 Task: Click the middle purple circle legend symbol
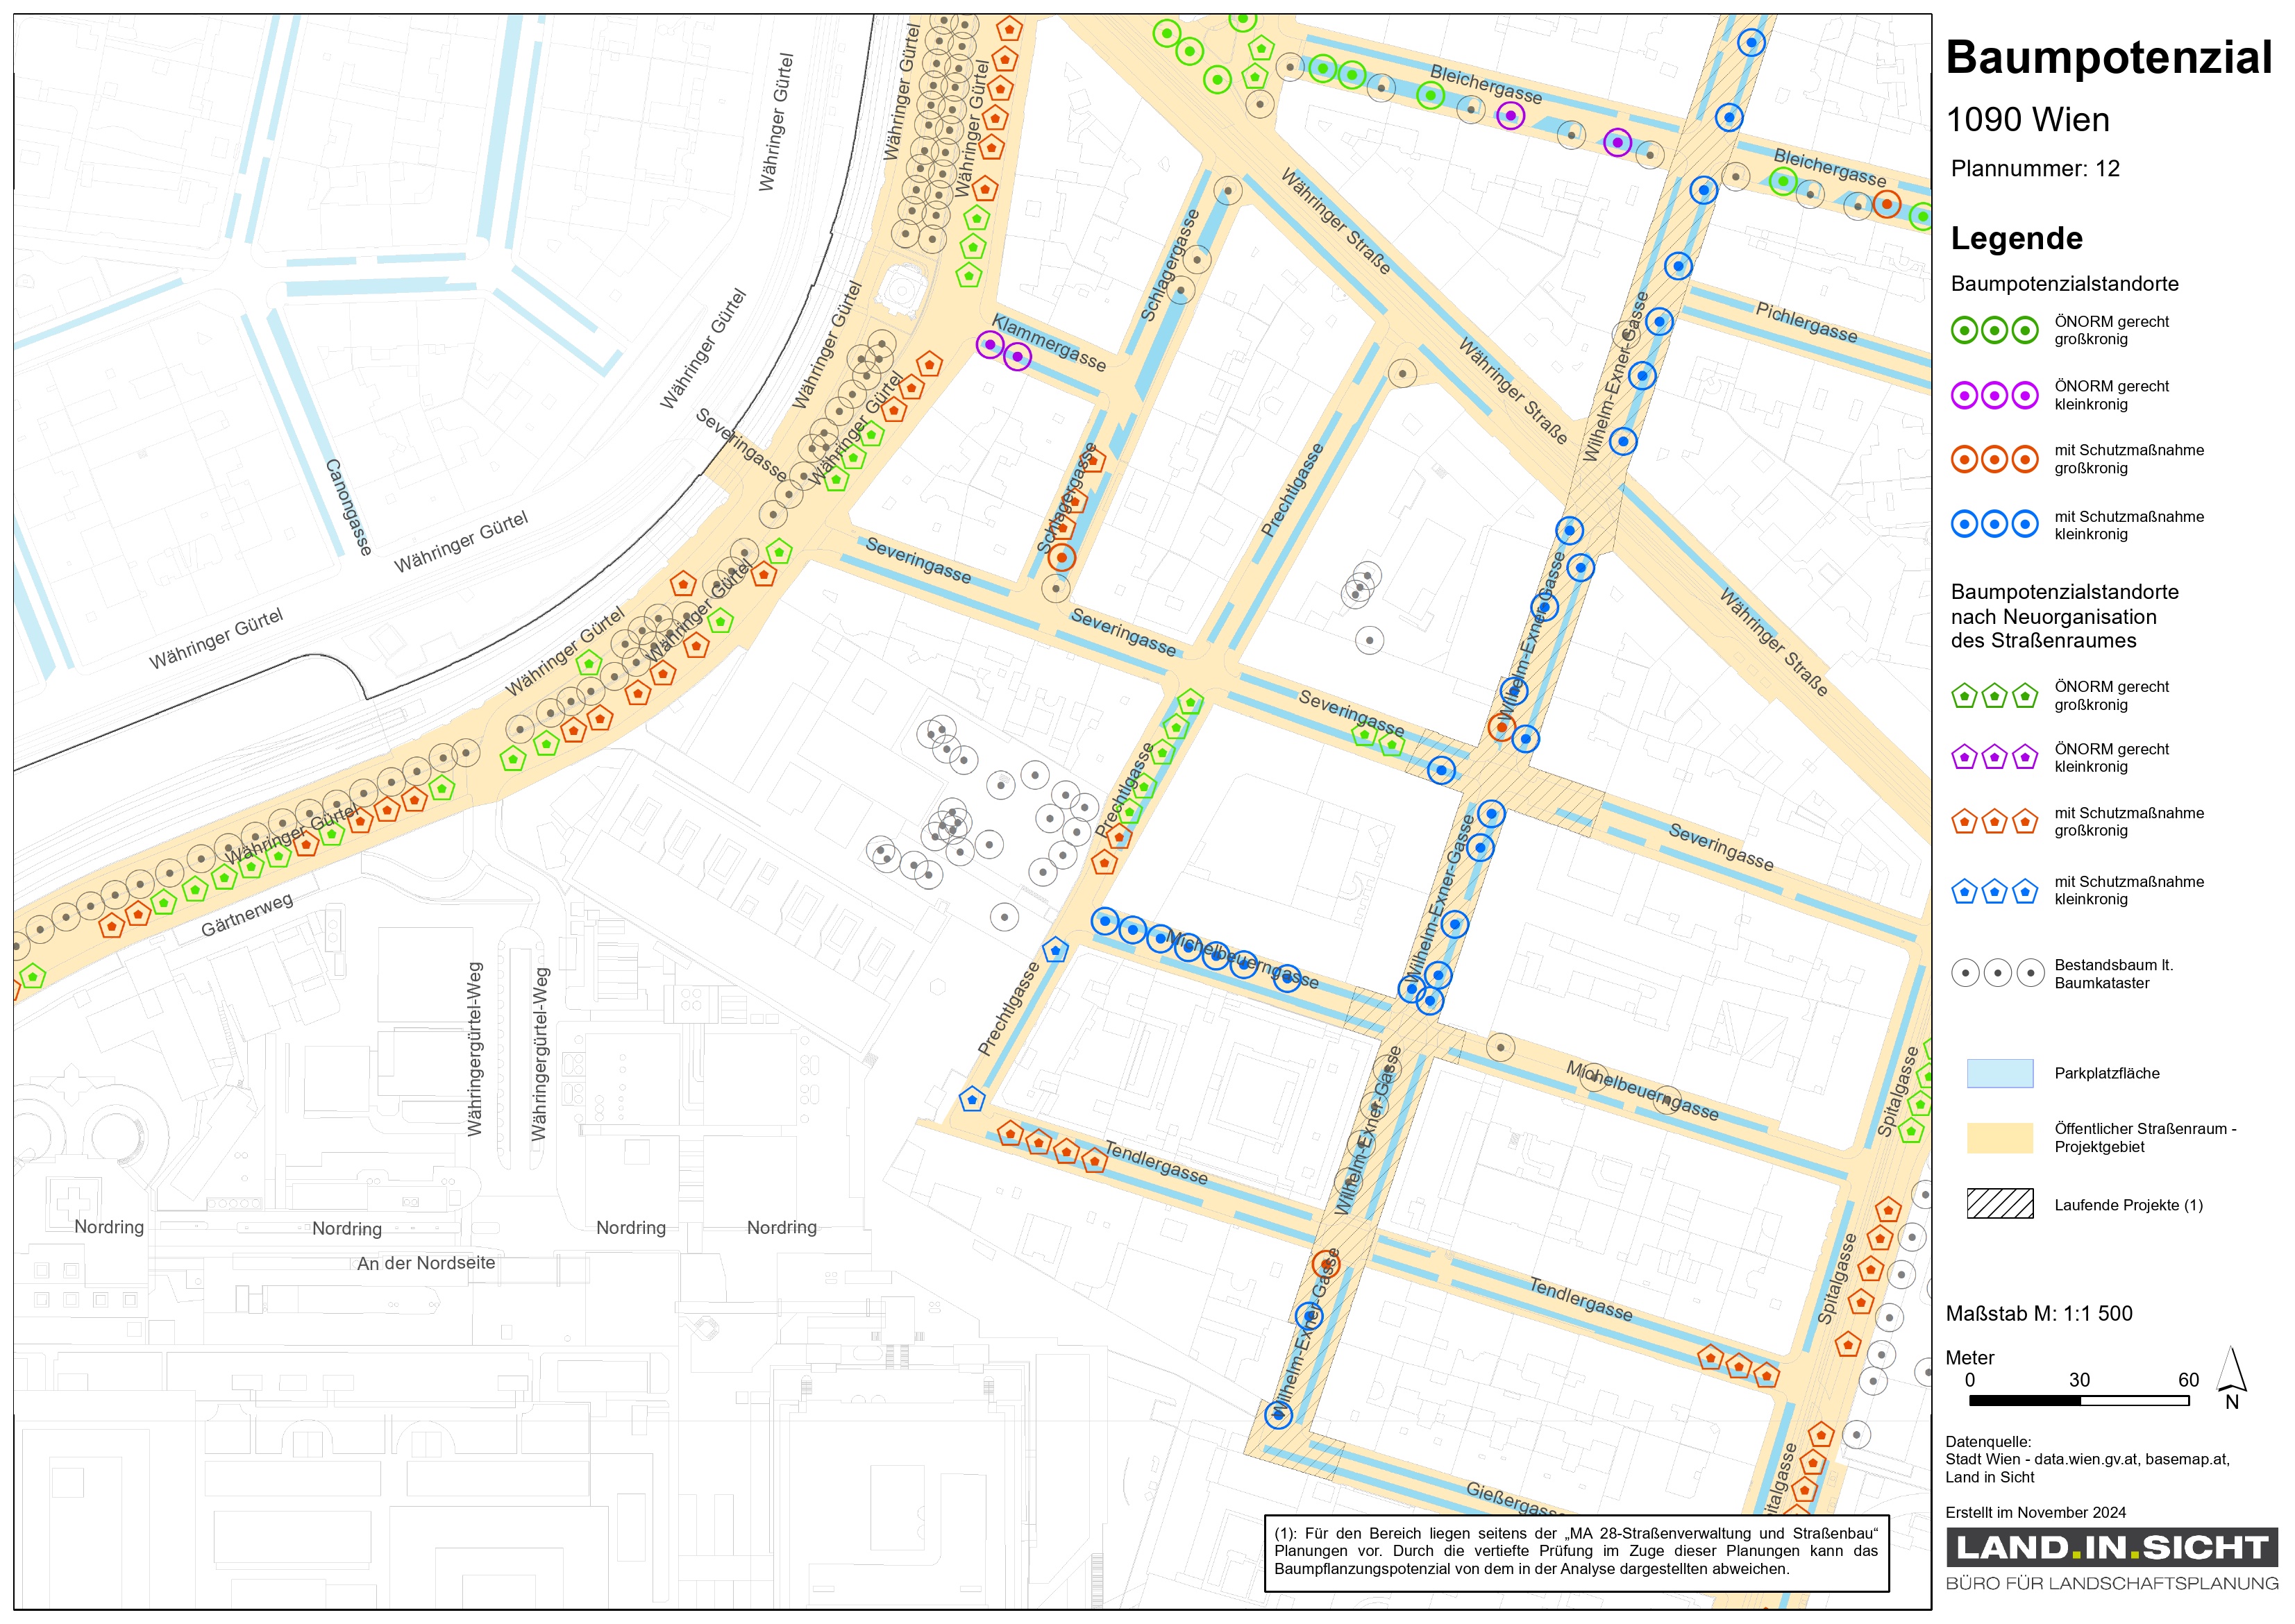pos(1994,395)
